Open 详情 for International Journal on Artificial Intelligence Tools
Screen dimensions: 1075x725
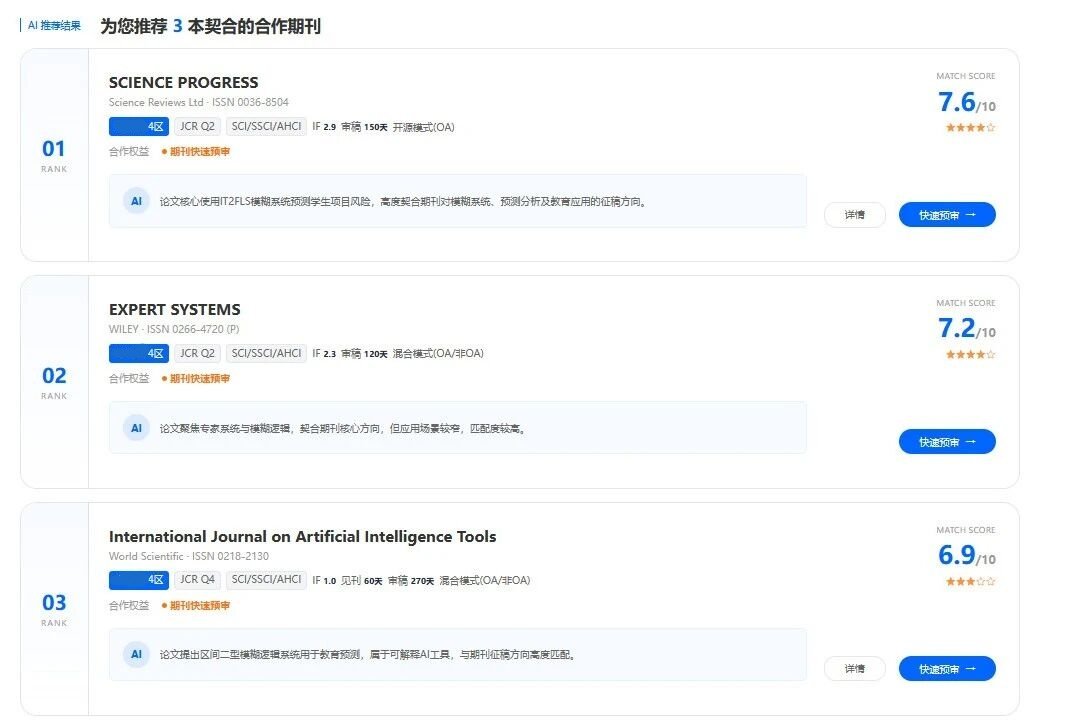coord(854,669)
